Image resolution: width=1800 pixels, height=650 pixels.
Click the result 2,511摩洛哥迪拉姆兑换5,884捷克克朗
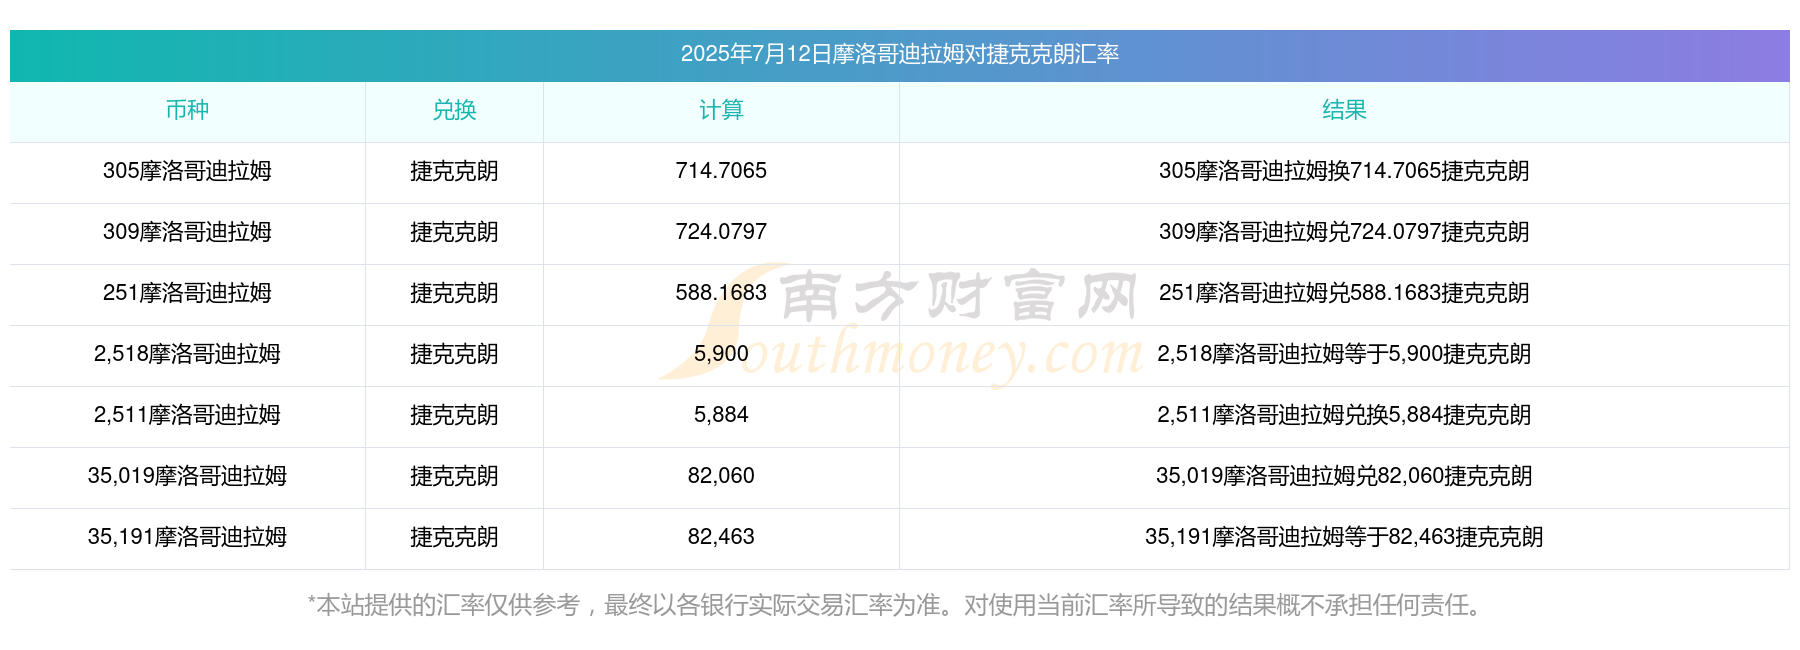pyautogui.click(x=1344, y=415)
